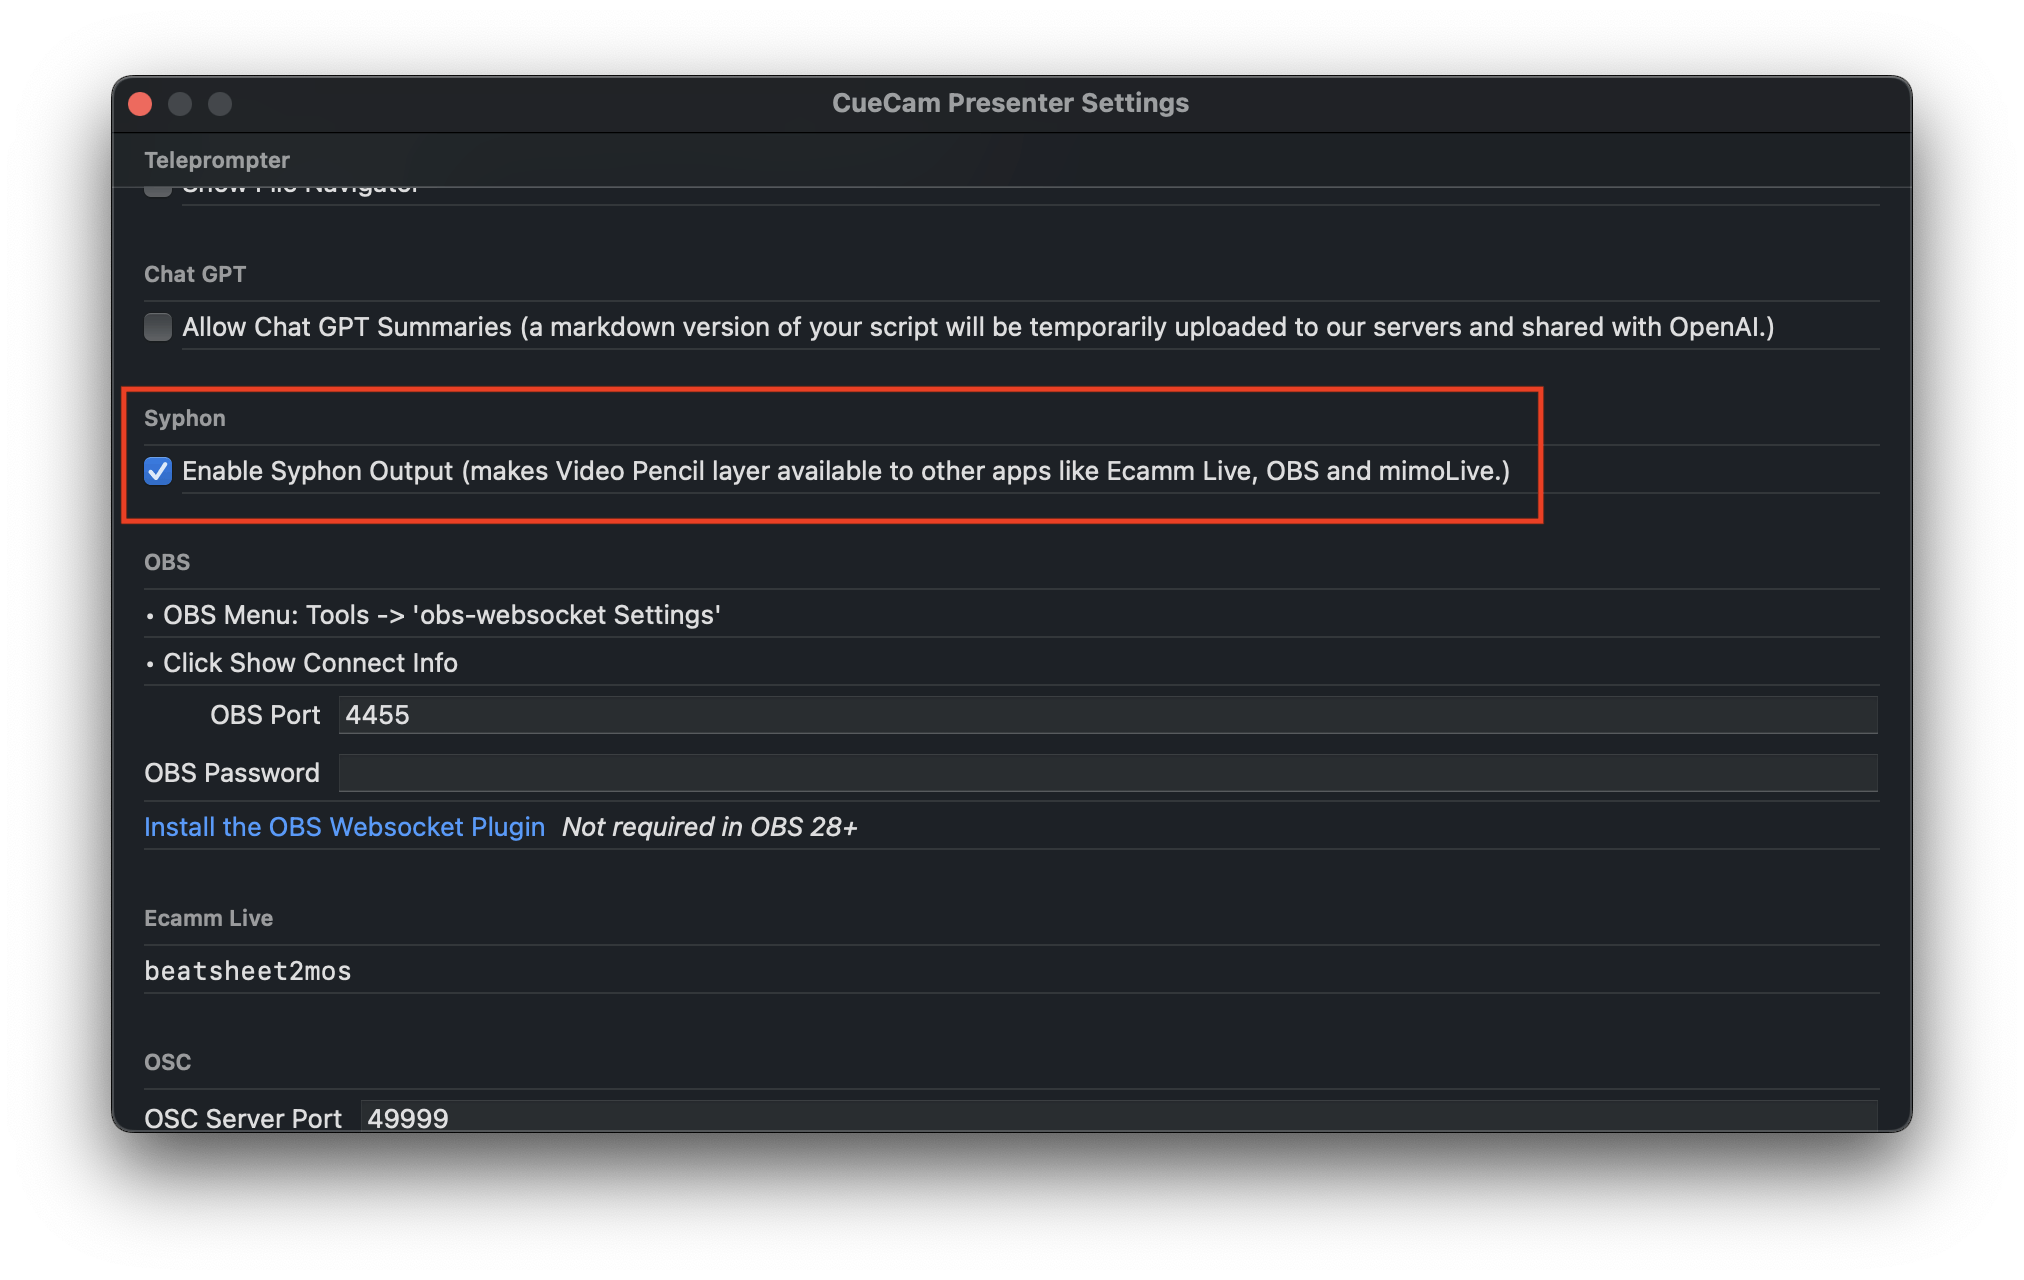Uncheck the Enable Syphon Output checkbox
Image resolution: width=2024 pixels, height=1280 pixels.
click(x=158, y=471)
